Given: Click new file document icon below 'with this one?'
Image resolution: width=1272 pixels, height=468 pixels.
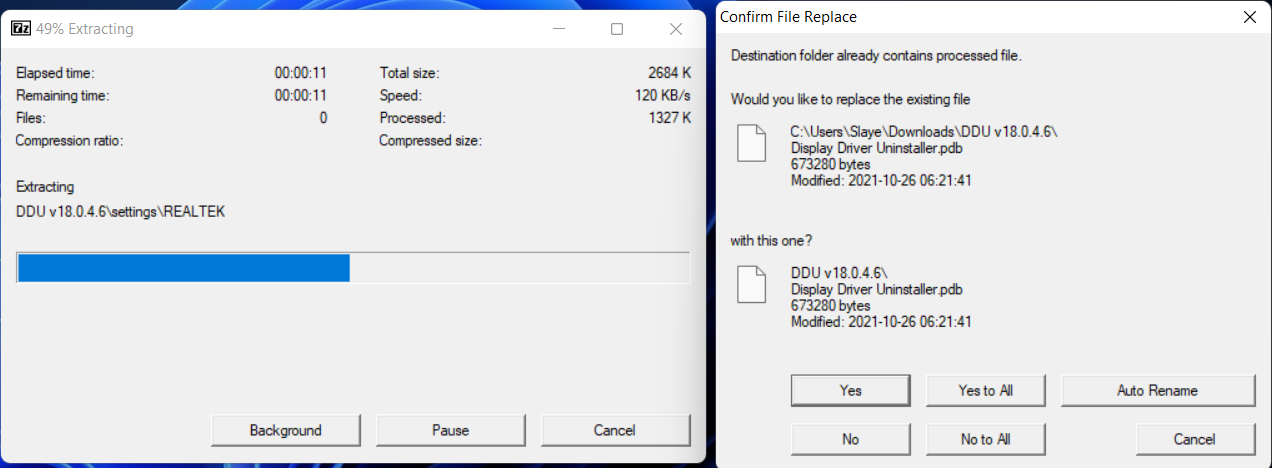Looking at the screenshot, I should point(751,284).
